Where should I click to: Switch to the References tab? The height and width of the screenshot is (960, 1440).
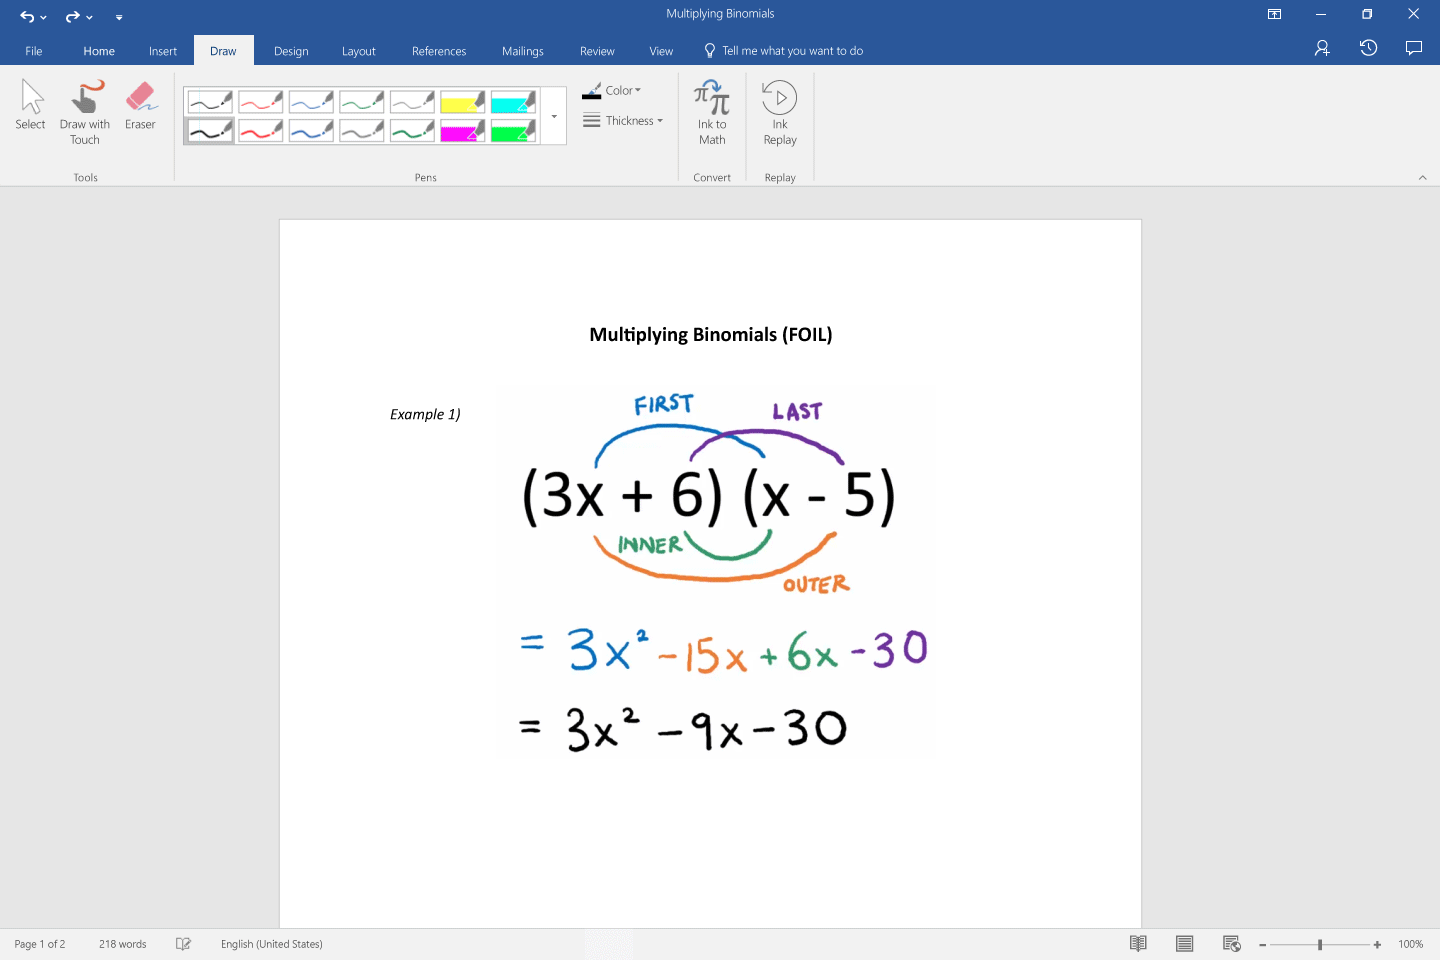pos(438,51)
